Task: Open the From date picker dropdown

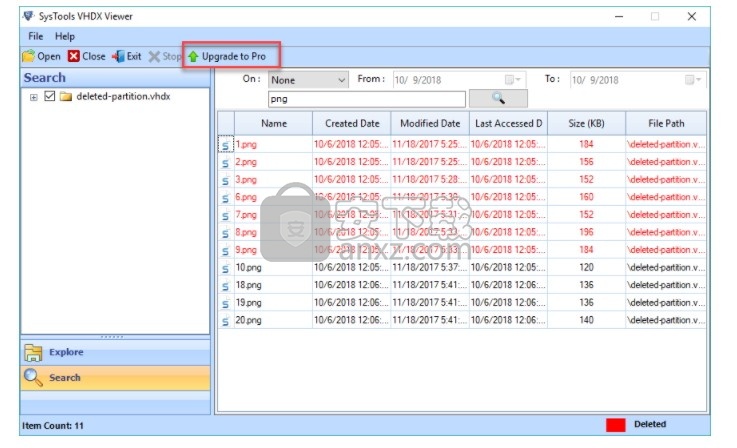Action: 513,80
